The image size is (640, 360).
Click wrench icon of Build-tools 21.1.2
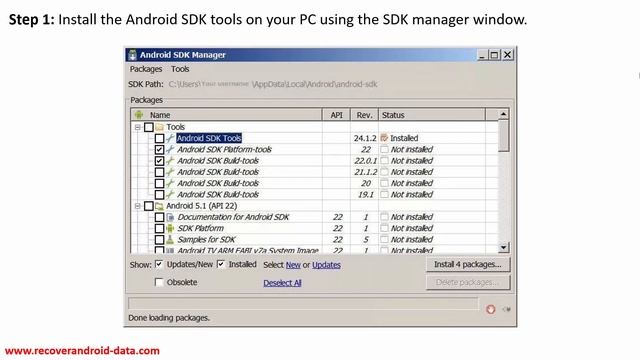point(170,172)
